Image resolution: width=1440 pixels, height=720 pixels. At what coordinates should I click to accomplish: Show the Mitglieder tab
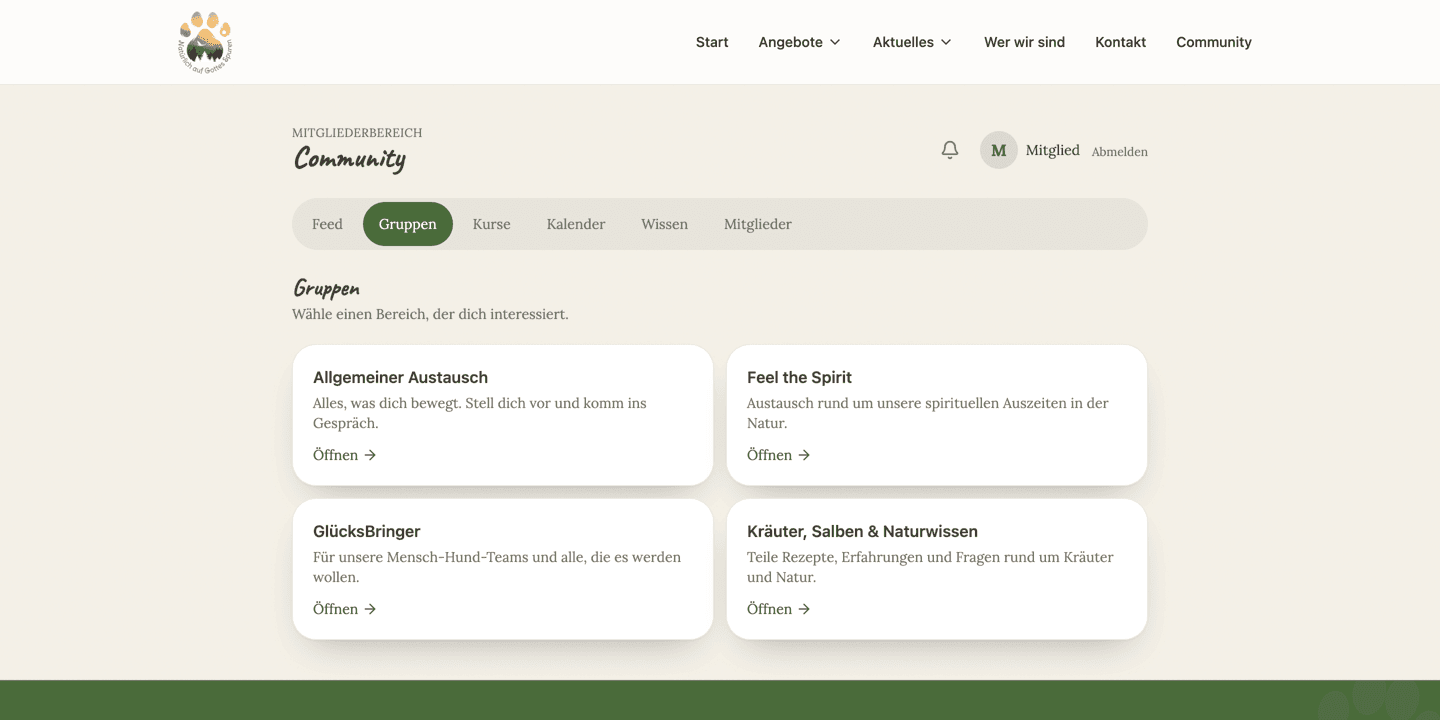coord(758,224)
